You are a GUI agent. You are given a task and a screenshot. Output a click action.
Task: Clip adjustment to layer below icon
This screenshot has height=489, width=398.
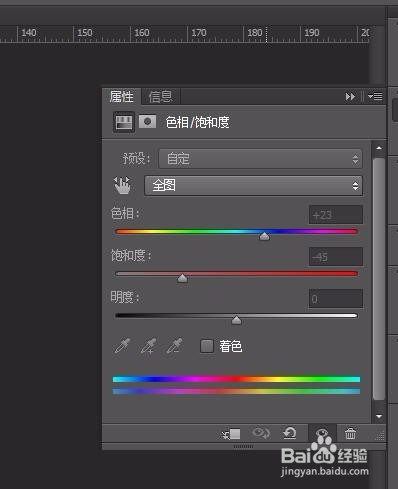(x=231, y=434)
